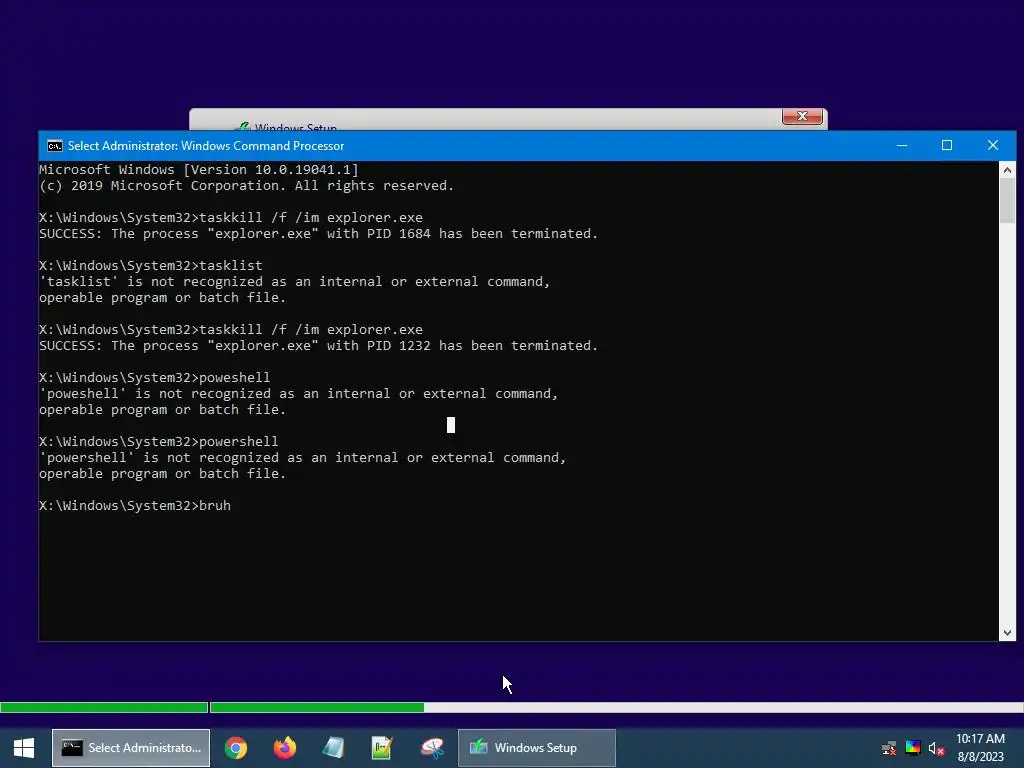Click the Command Processor title bar system icon
1024x768 pixels.
click(55, 146)
